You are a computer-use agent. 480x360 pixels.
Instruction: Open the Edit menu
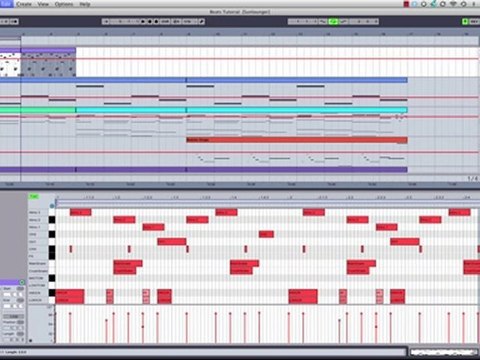[6, 4]
